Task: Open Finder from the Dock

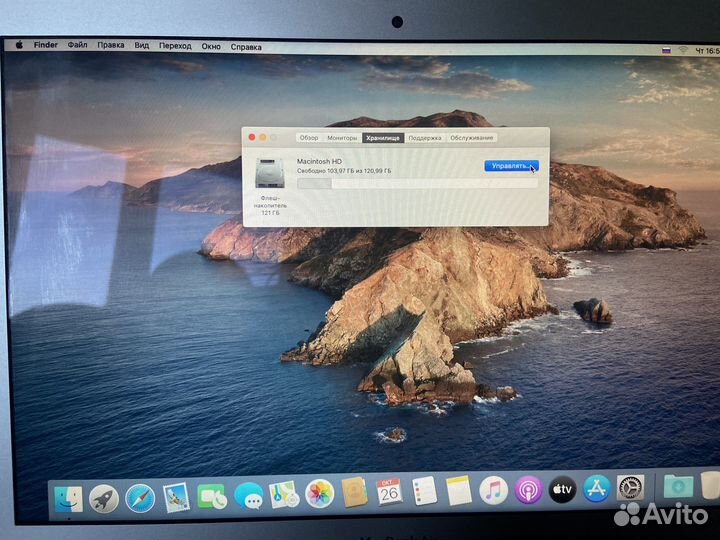Action: coord(68,499)
